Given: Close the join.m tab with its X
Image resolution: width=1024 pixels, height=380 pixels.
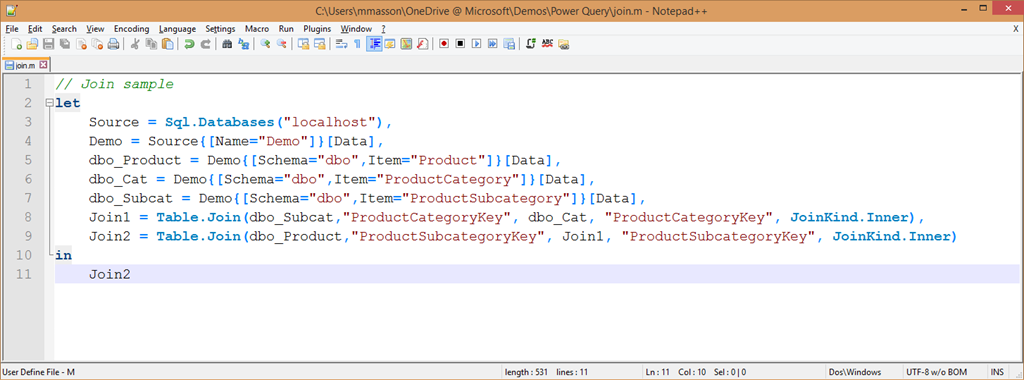Looking at the screenshot, I should click(x=43, y=65).
